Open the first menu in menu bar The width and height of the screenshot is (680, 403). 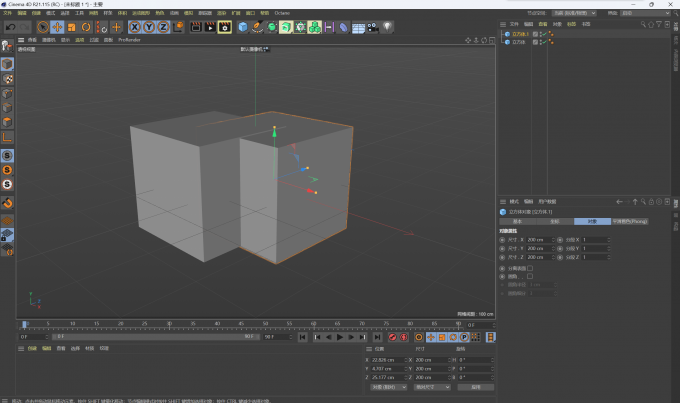tap(7, 13)
